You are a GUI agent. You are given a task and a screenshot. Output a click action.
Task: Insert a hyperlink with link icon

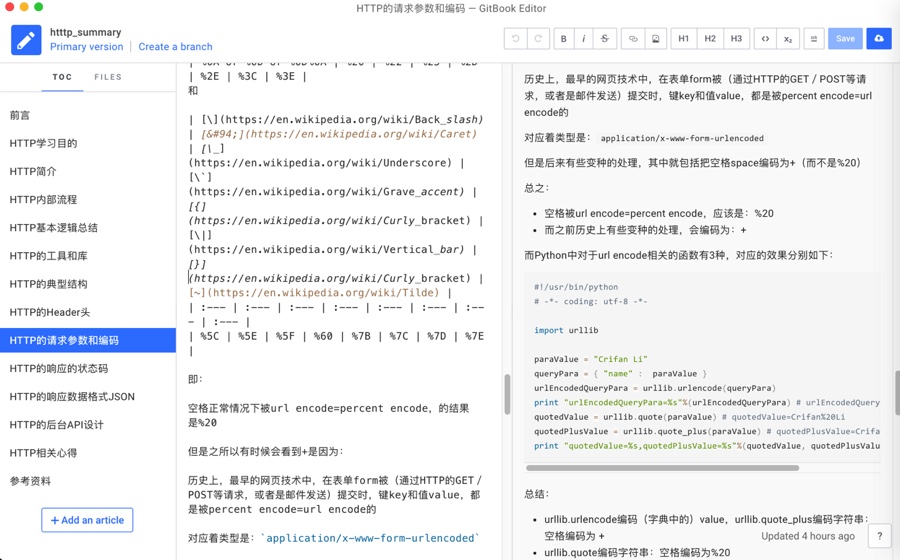pos(633,38)
